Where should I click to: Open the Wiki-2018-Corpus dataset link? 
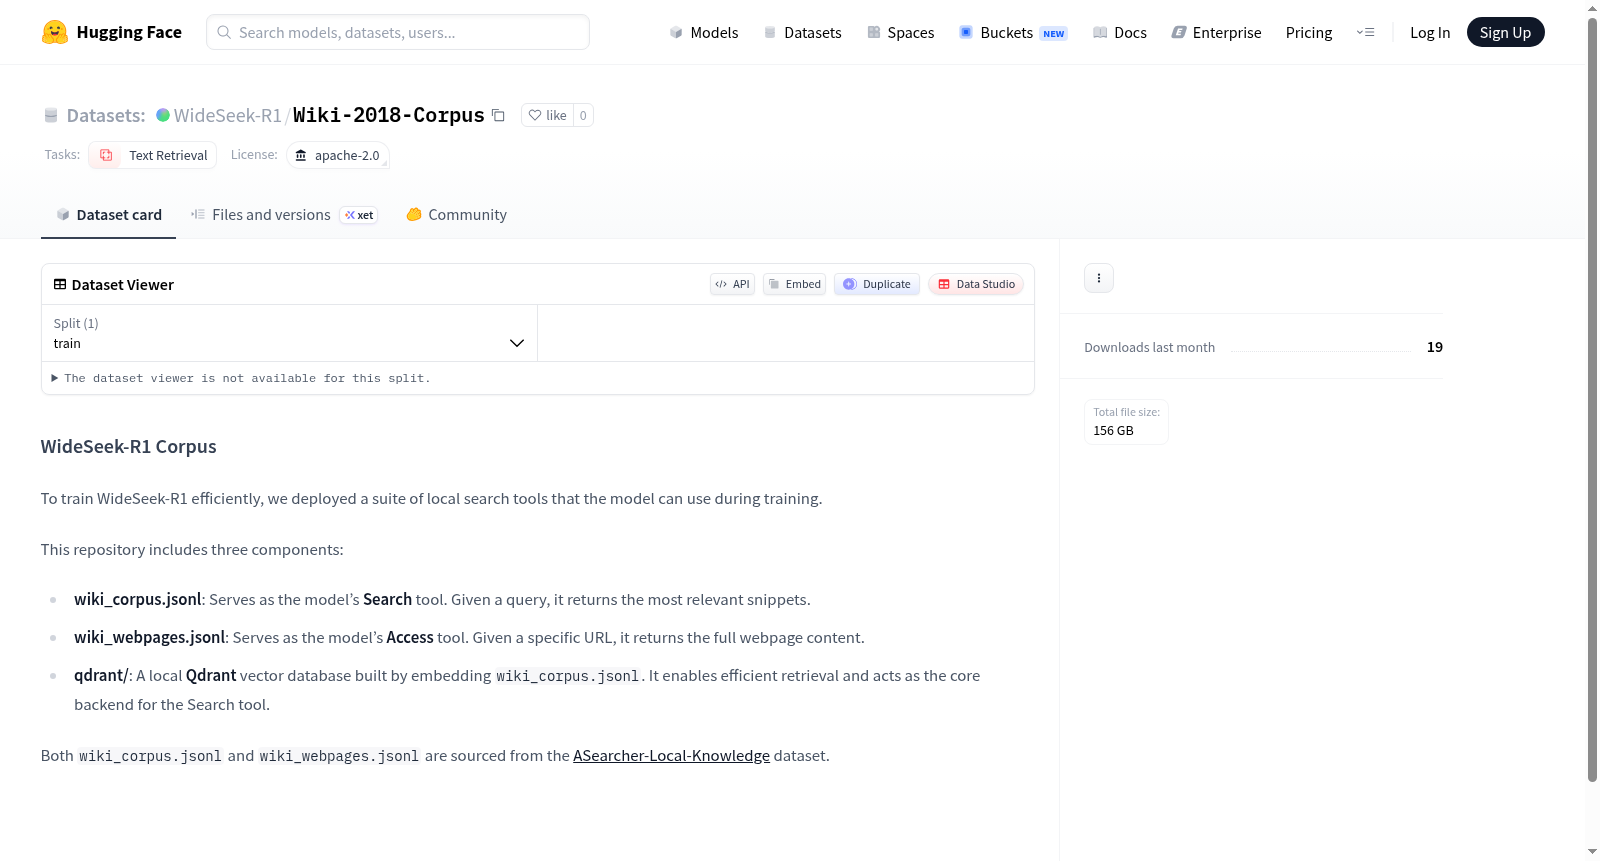[388, 115]
